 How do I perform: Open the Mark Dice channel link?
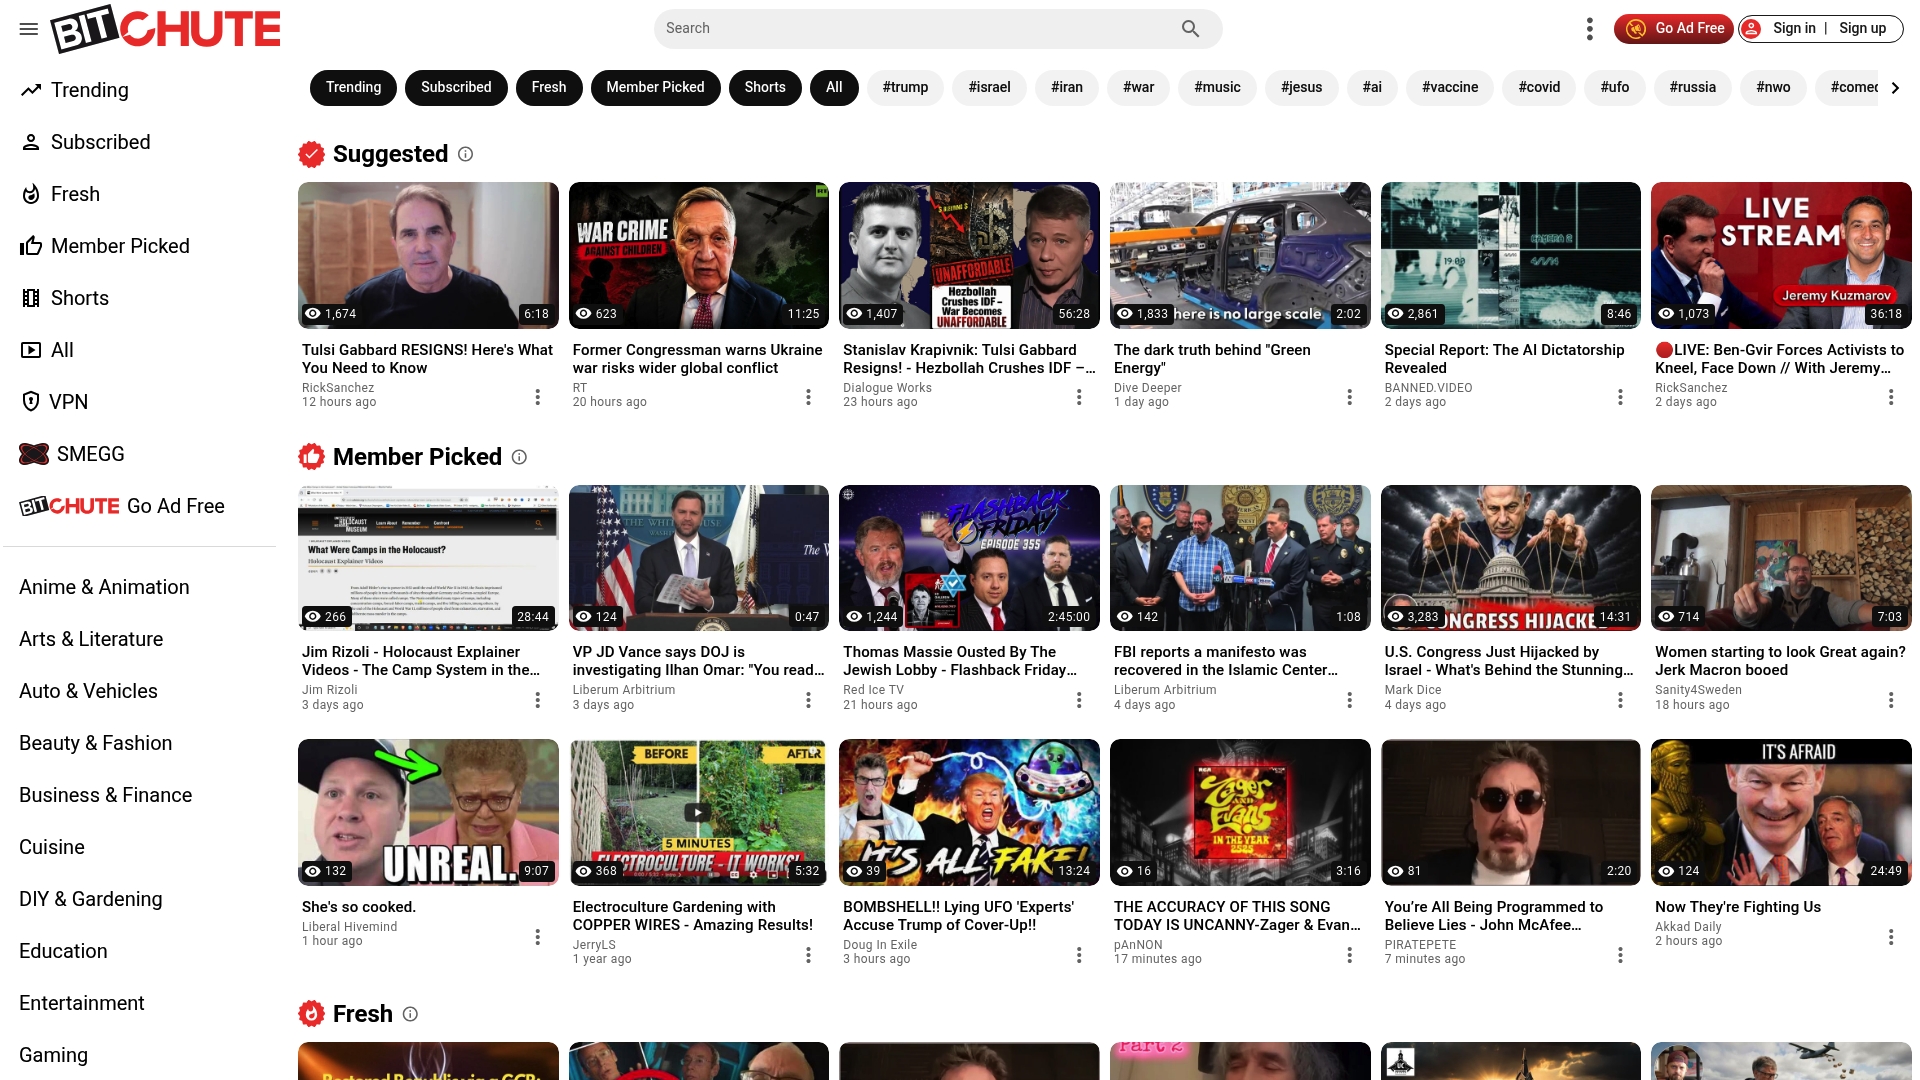coord(1413,690)
